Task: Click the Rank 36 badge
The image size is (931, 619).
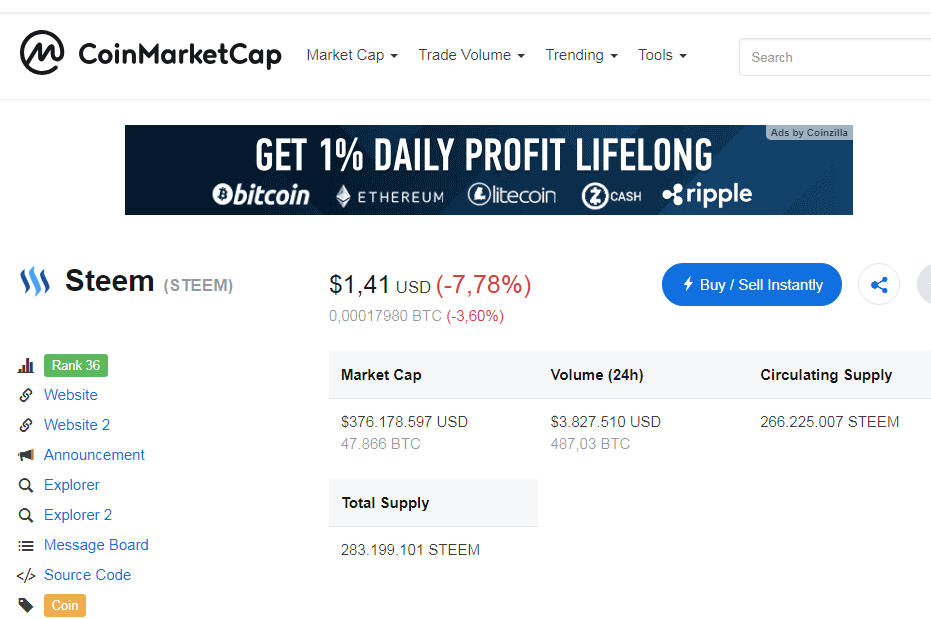Action: [76, 365]
